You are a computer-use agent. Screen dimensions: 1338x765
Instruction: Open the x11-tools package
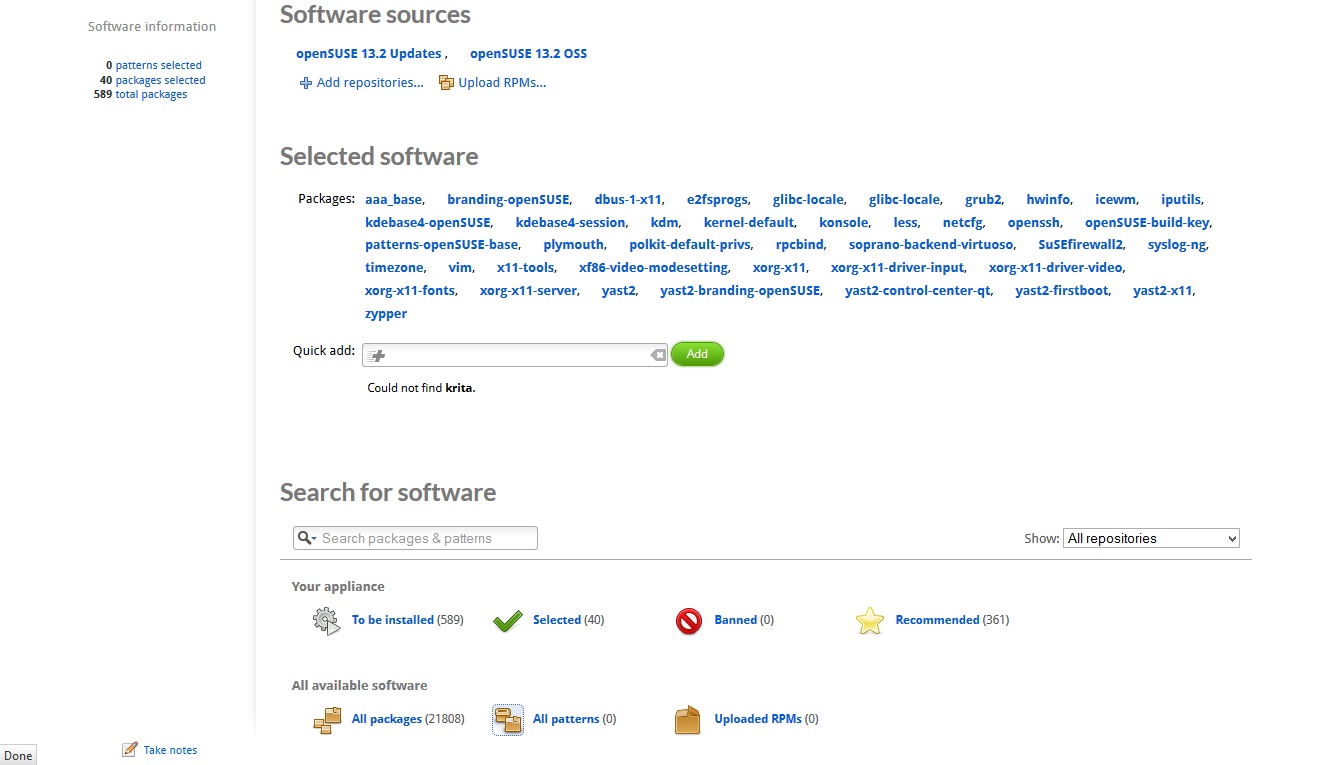[x=526, y=268]
